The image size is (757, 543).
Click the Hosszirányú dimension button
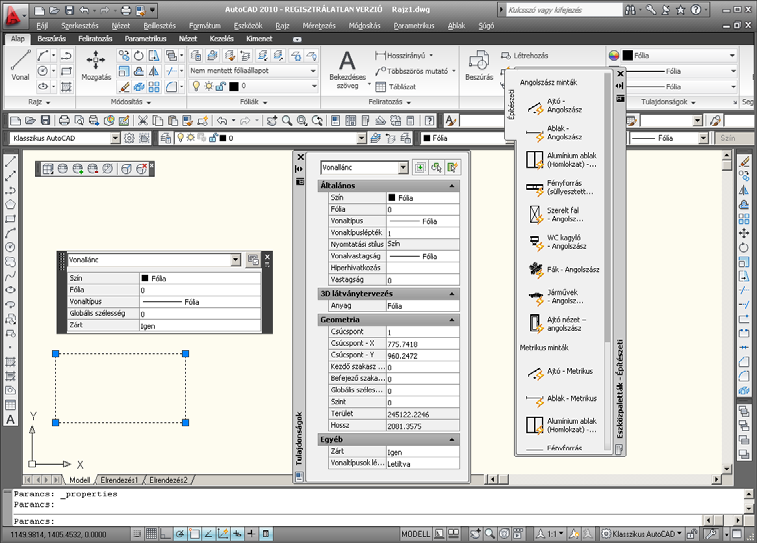coord(404,56)
